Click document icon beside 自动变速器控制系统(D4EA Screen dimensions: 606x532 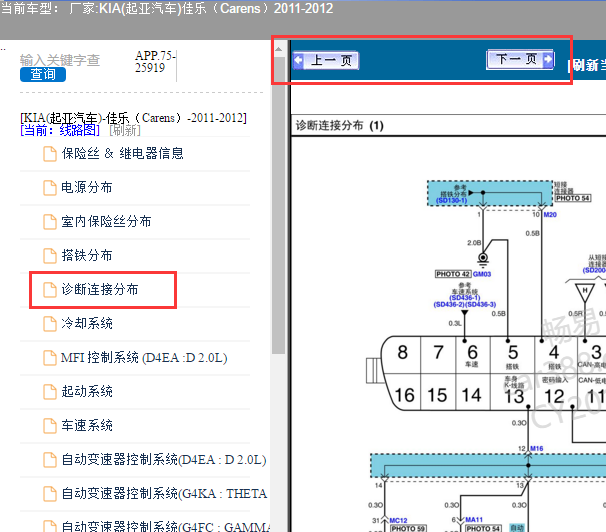[x=49, y=460]
